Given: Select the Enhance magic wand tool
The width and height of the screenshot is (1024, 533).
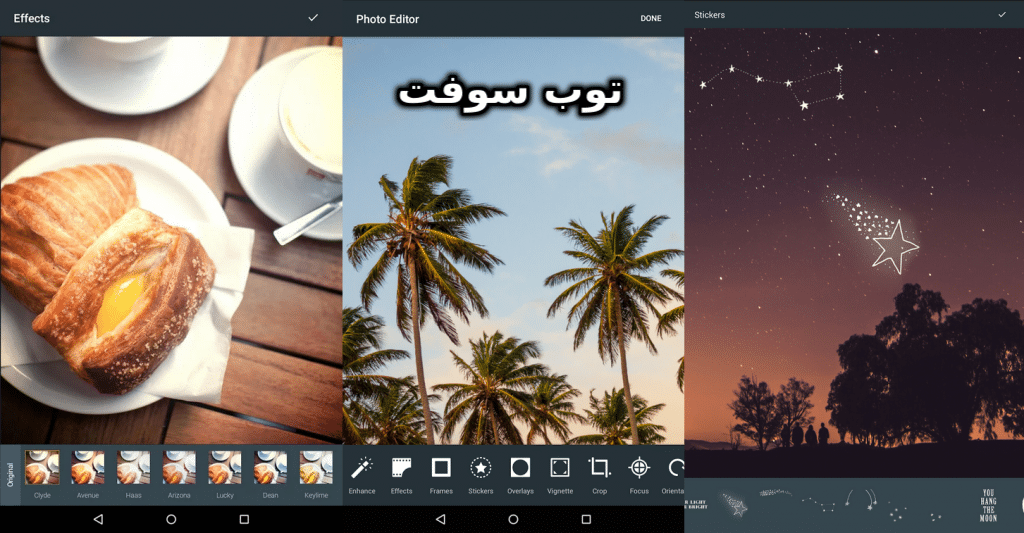Looking at the screenshot, I should (x=362, y=476).
